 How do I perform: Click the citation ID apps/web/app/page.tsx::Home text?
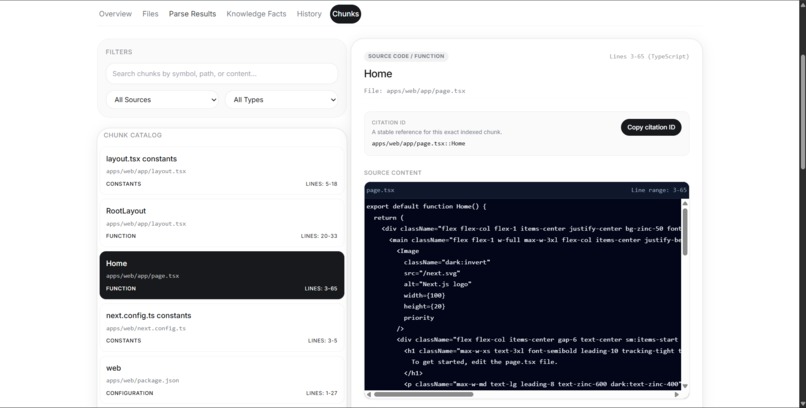(418, 144)
